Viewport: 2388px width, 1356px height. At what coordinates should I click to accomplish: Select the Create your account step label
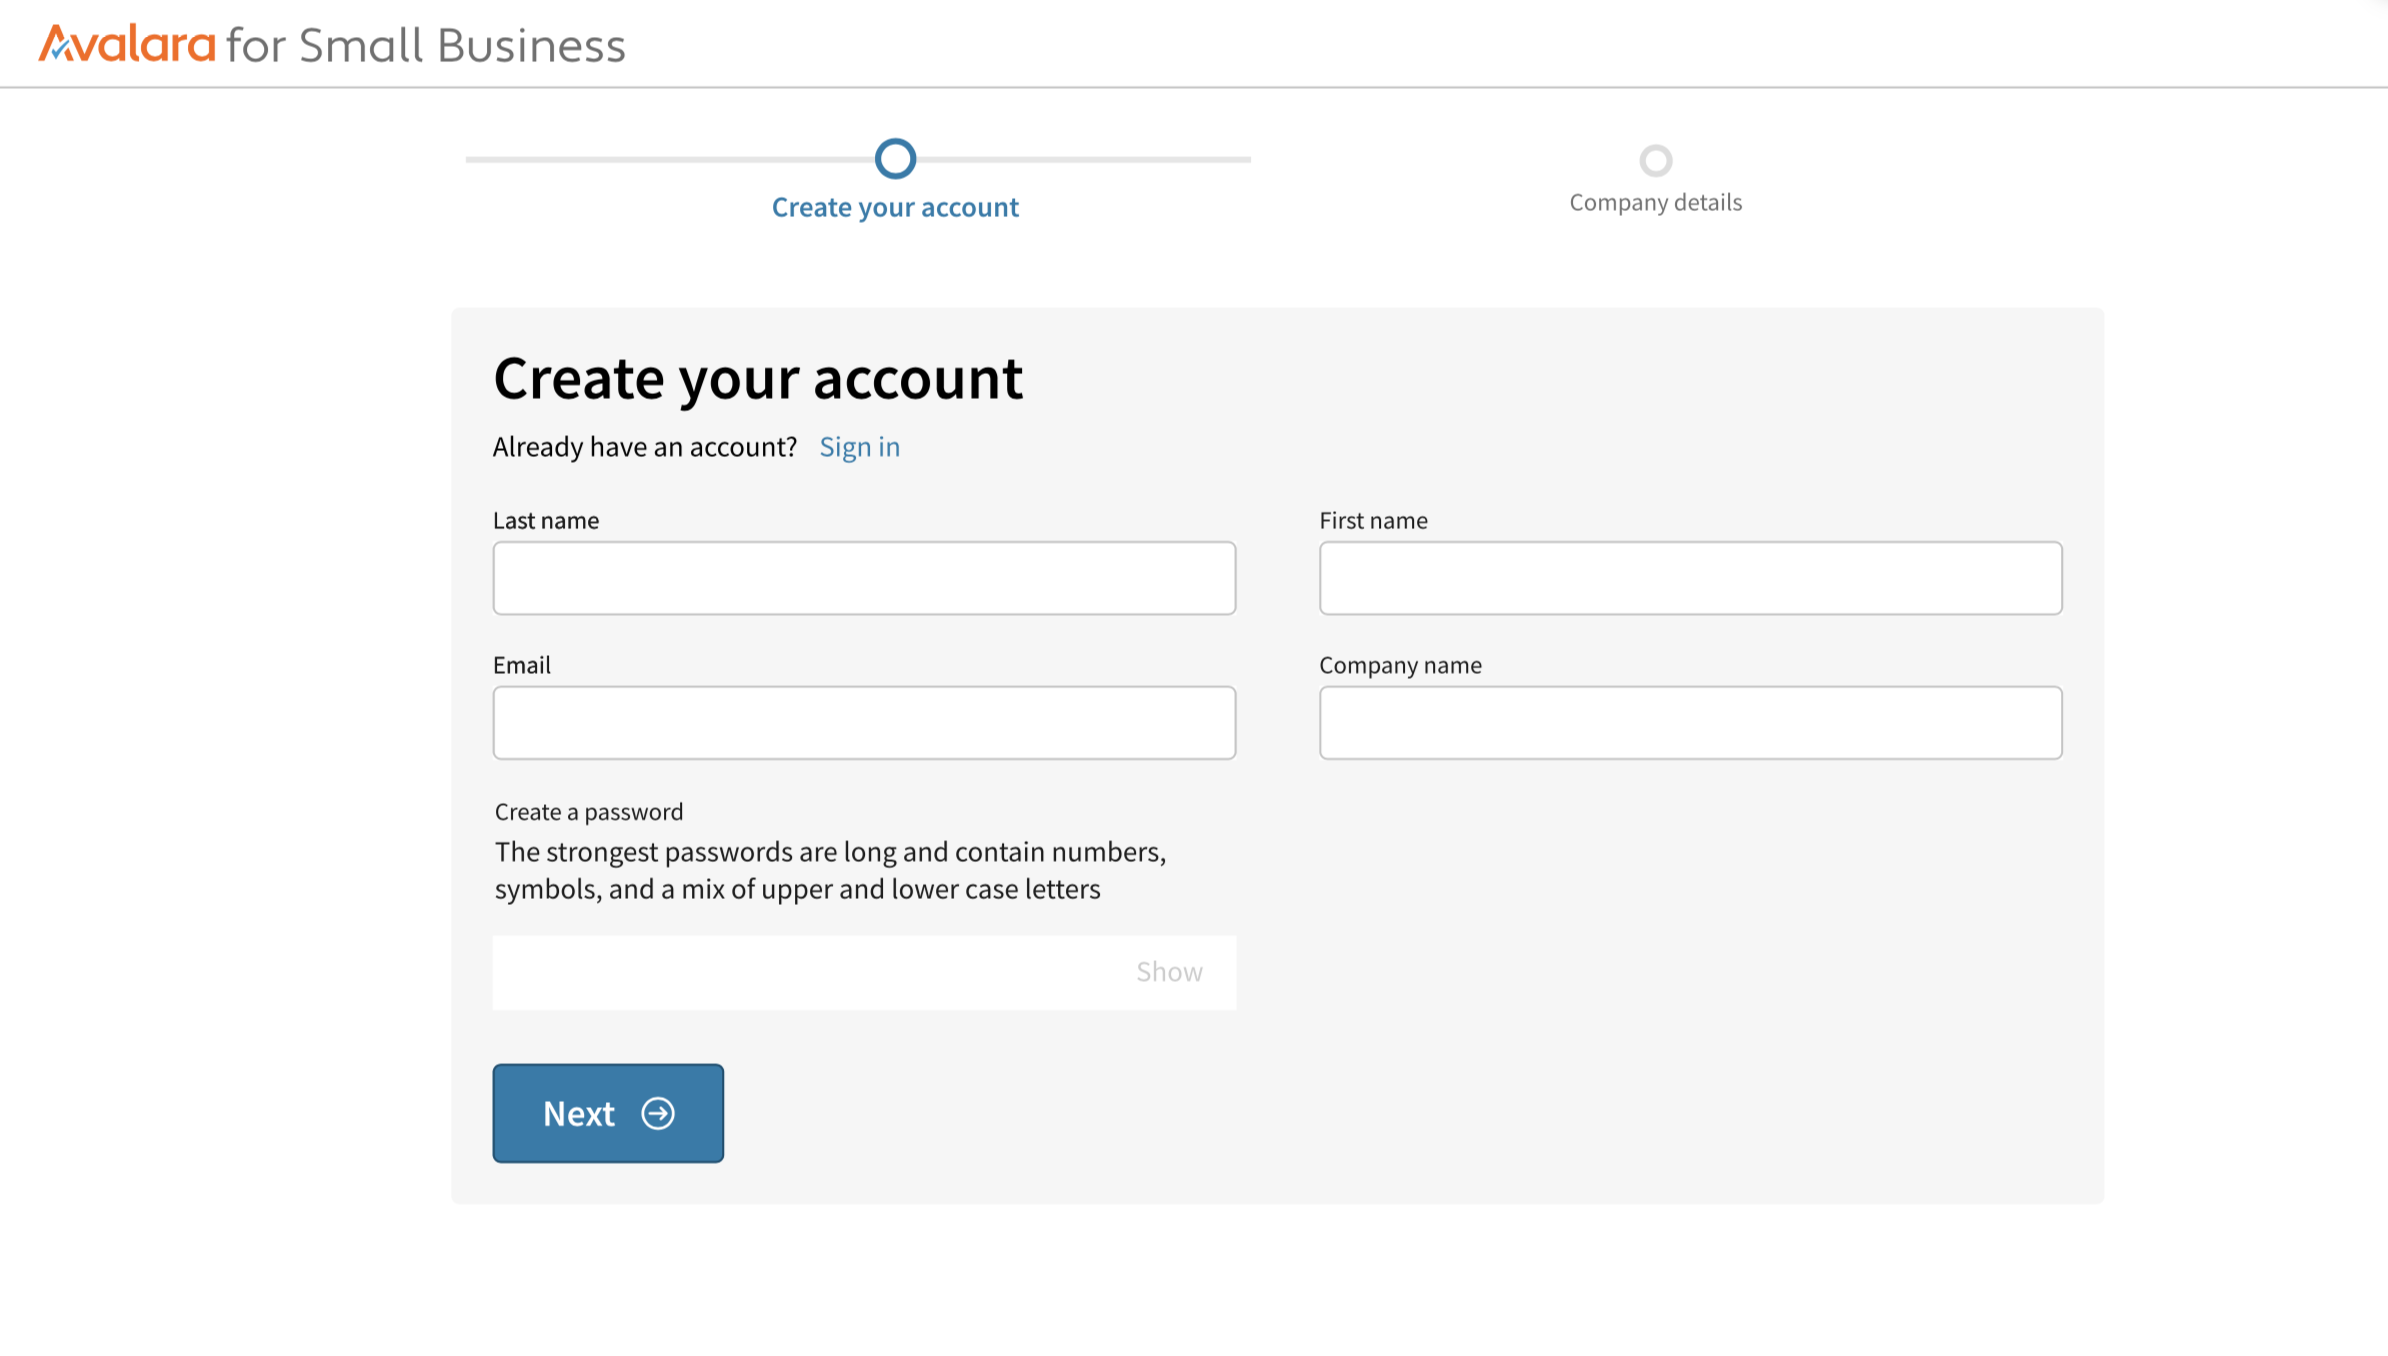pos(895,207)
